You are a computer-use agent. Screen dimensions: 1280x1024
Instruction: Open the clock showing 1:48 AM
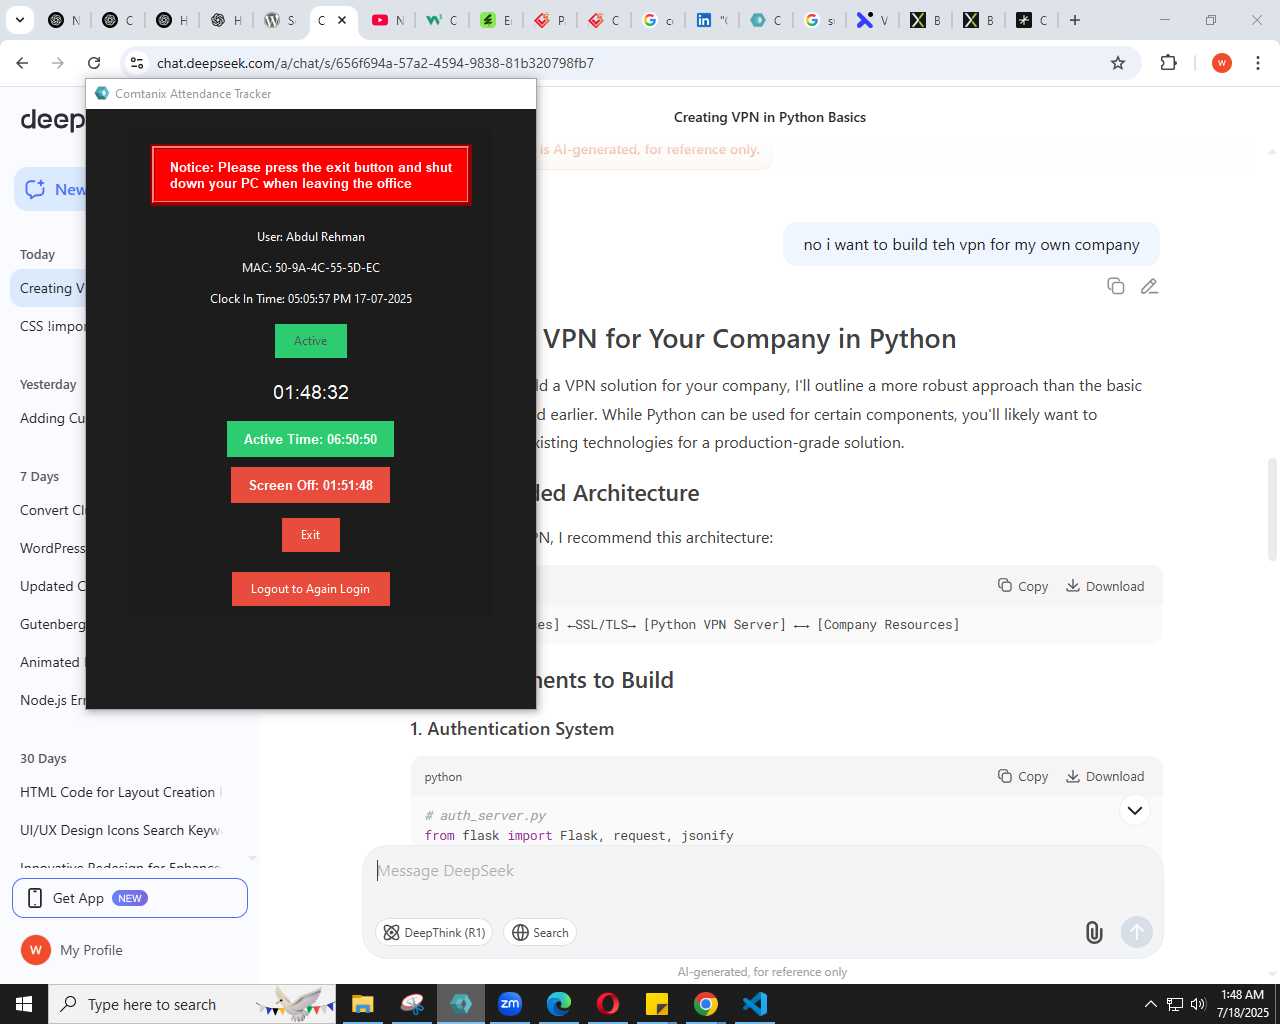1243,1004
